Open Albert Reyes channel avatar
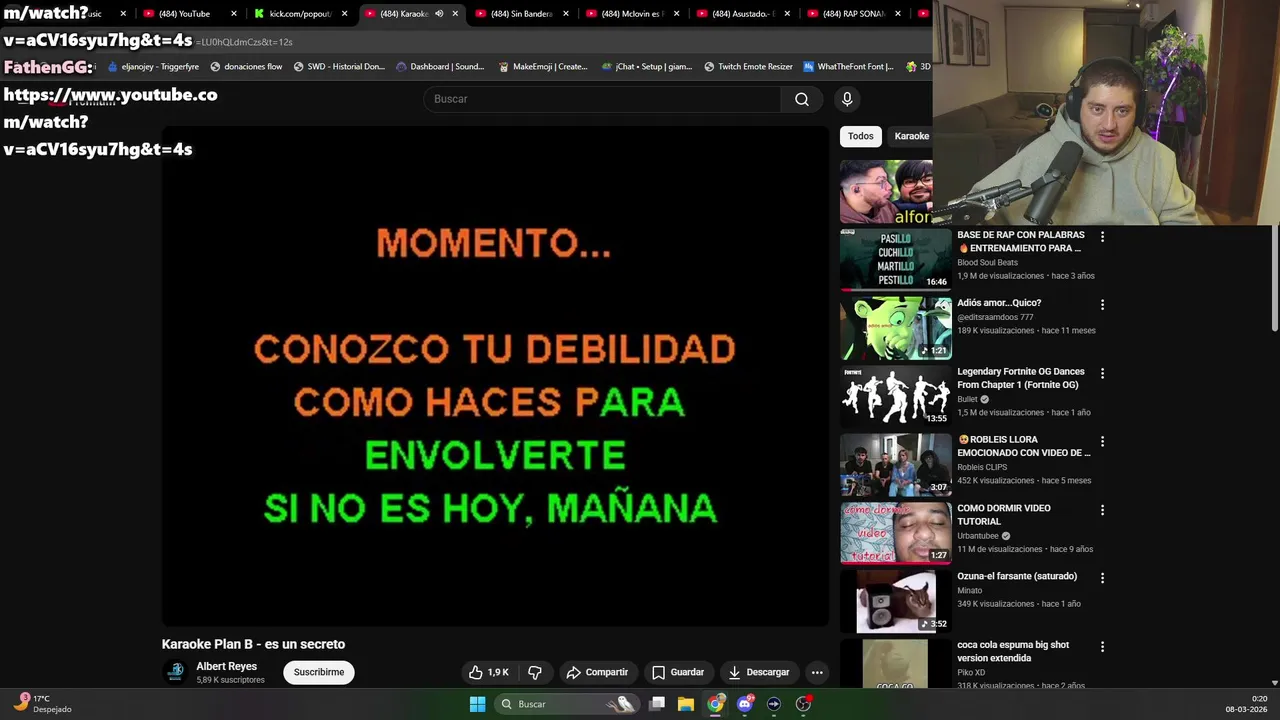Image resolution: width=1280 pixels, height=720 pixels. [x=176, y=672]
